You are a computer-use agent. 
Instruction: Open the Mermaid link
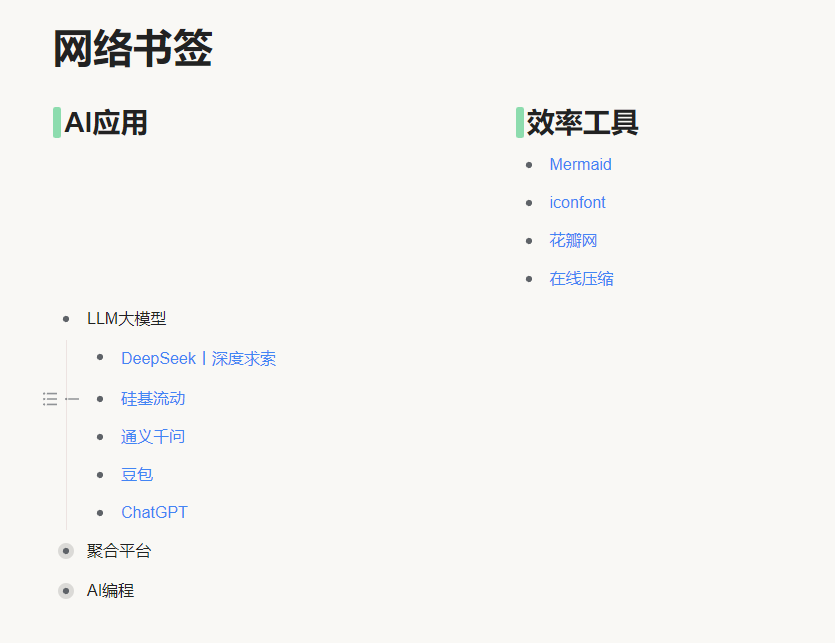click(580, 165)
